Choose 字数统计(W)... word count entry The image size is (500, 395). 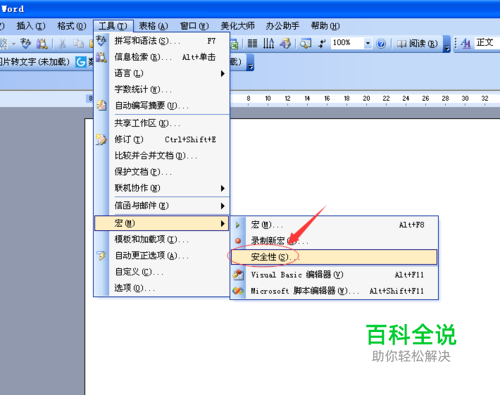click(x=162, y=89)
